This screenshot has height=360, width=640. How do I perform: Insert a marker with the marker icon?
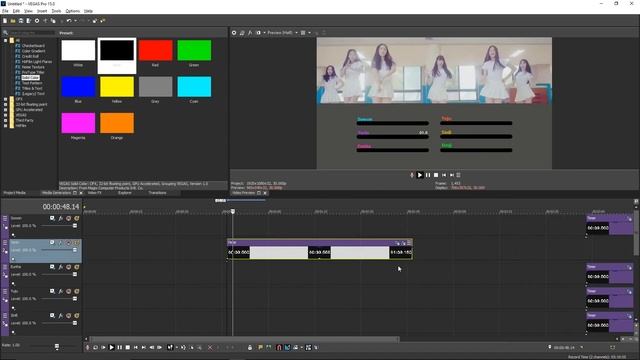point(260,347)
